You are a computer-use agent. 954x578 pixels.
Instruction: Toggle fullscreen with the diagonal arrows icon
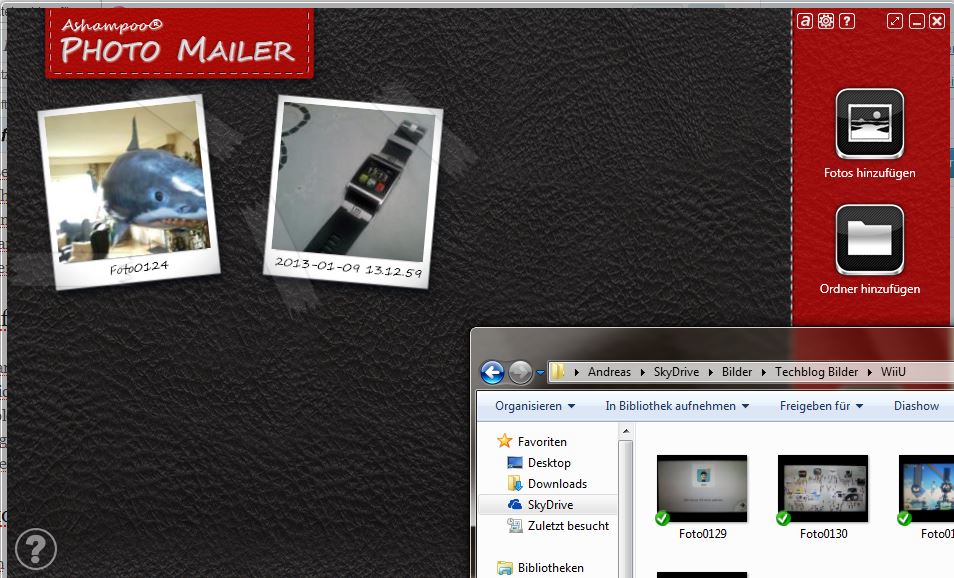point(895,21)
